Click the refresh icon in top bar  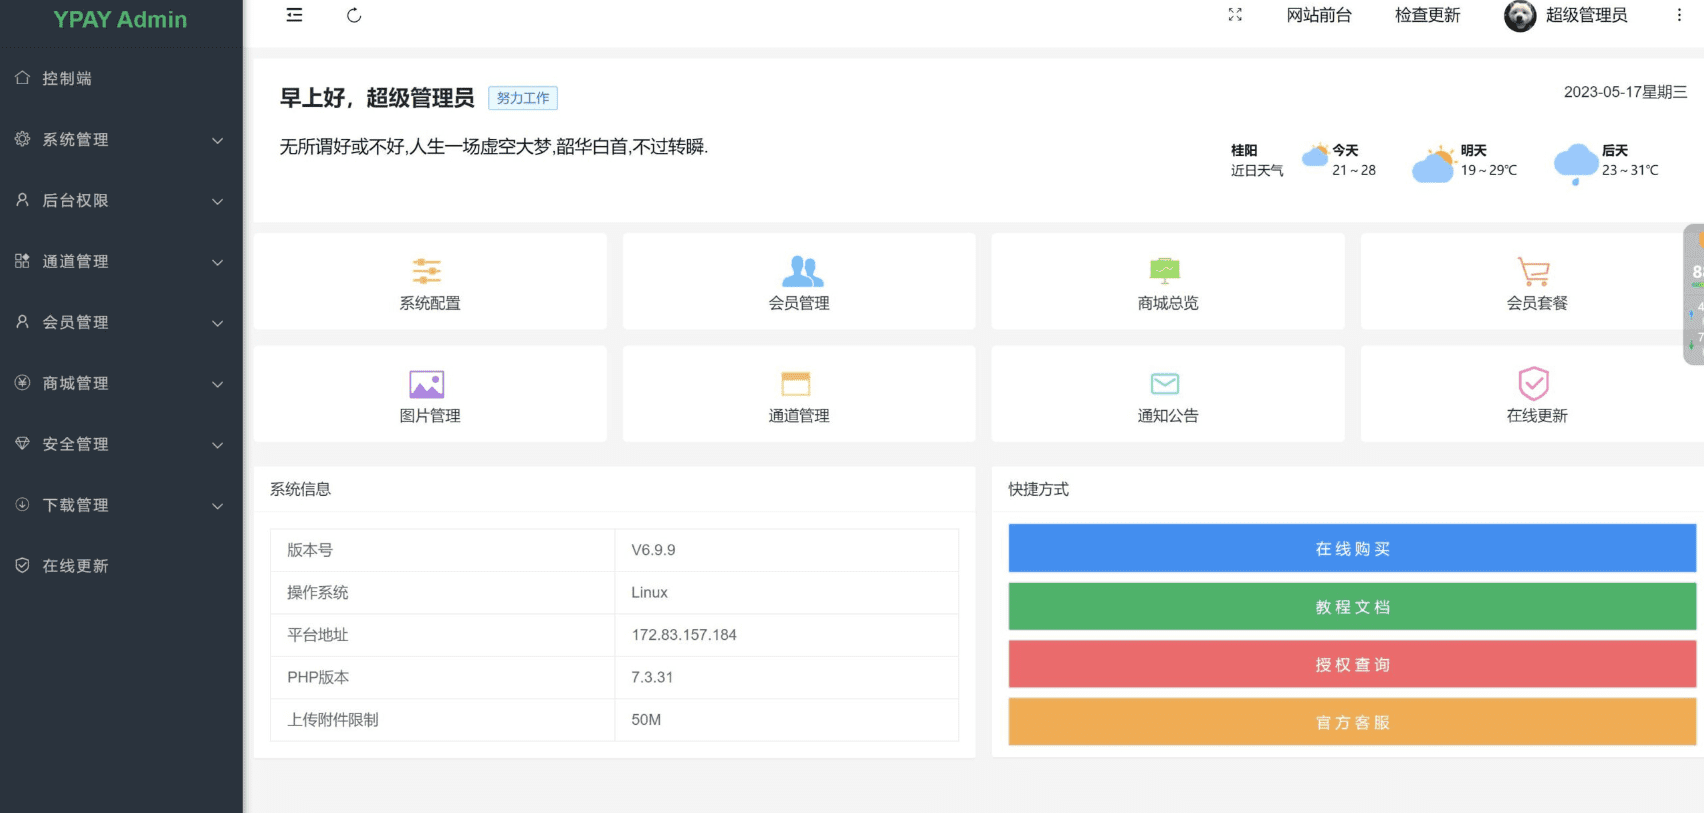(x=354, y=15)
